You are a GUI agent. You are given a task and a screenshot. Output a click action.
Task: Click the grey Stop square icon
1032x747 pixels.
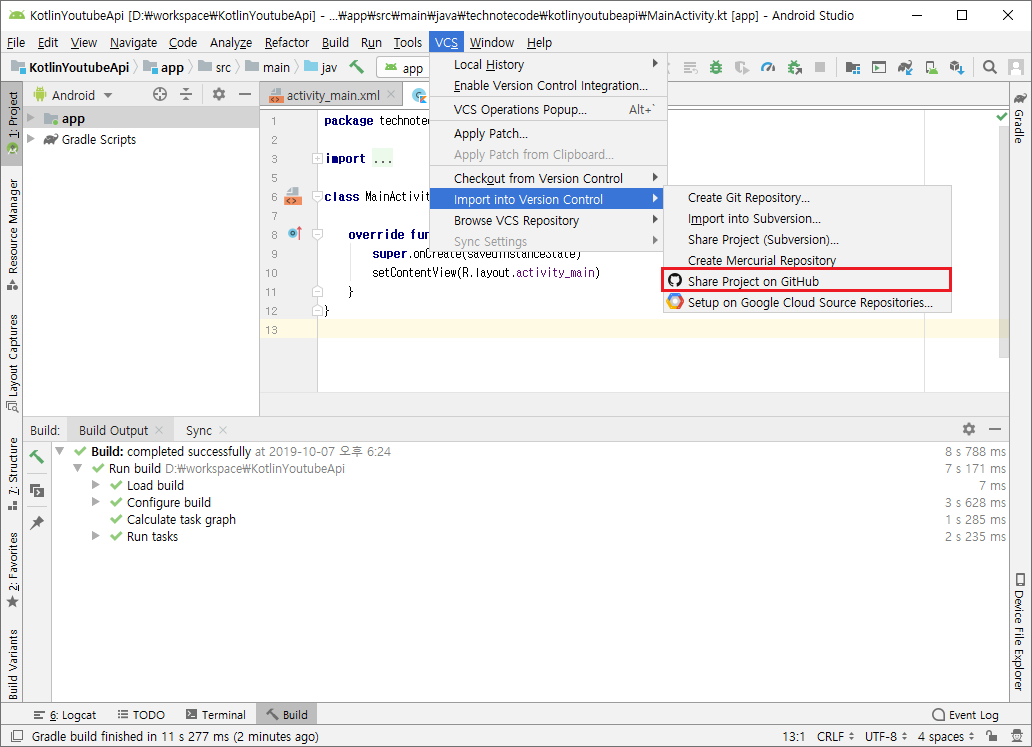point(820,67)
